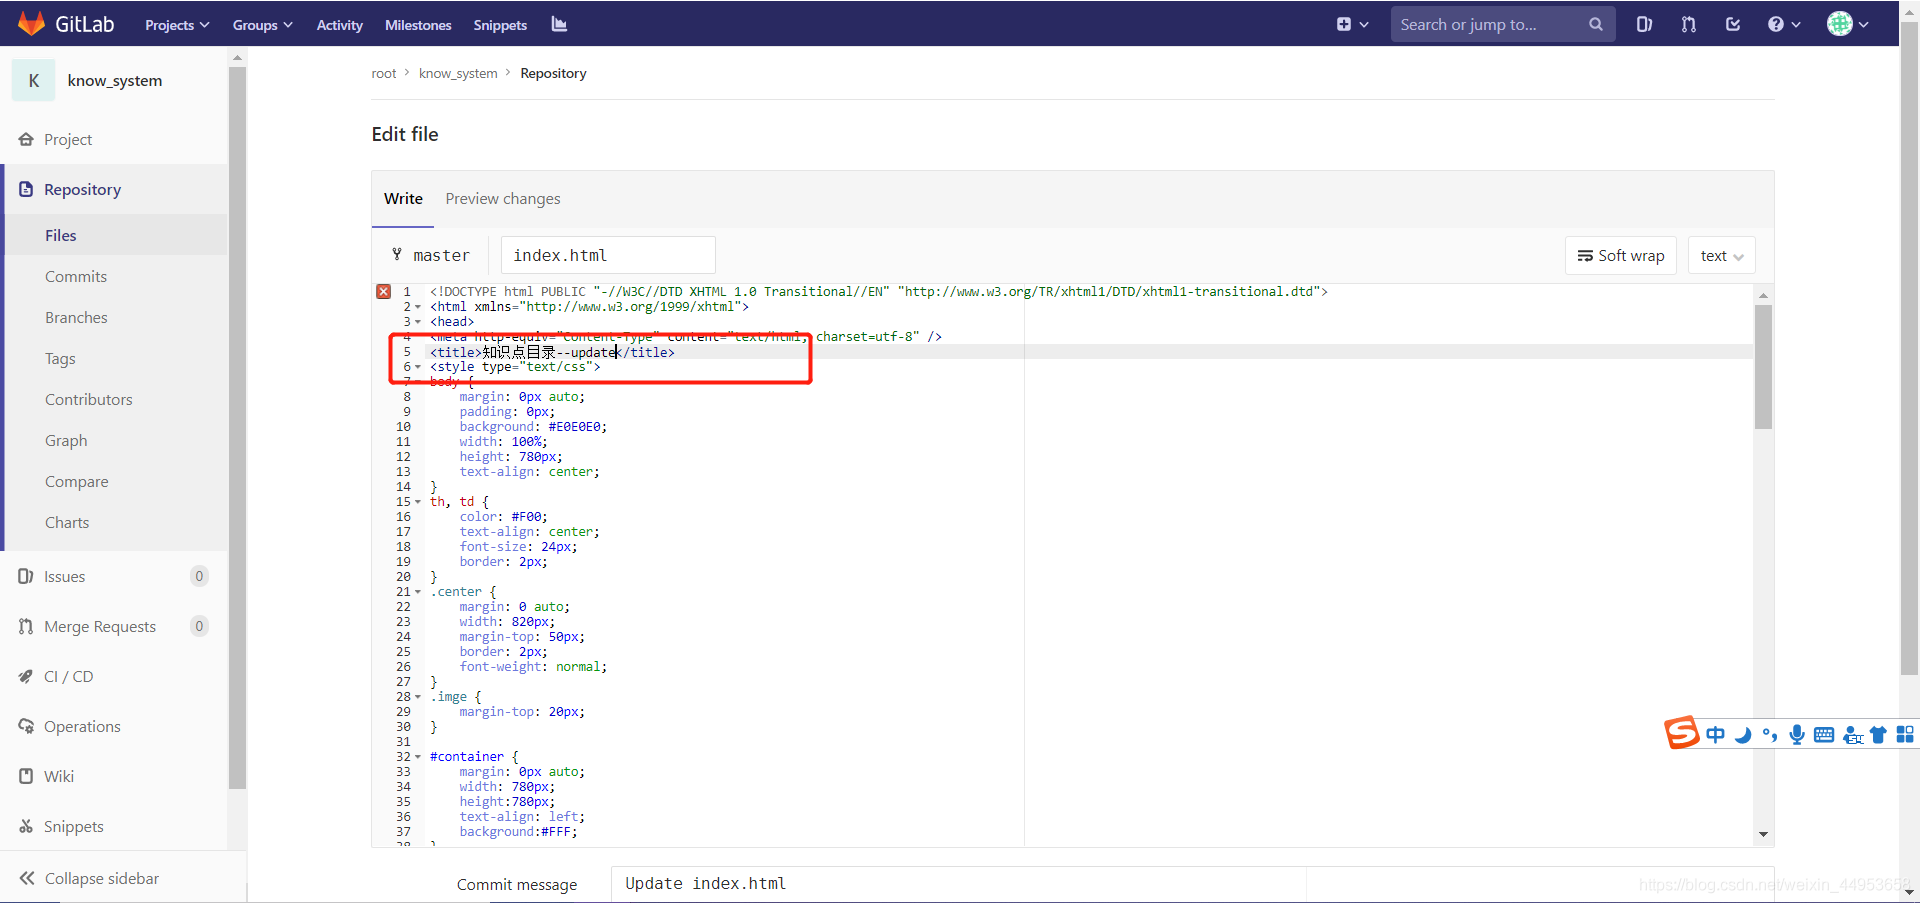This screenshot has height=903, width=1920.
Task: Toggle Soft wrap in editor
Action: coord(1621,256)
